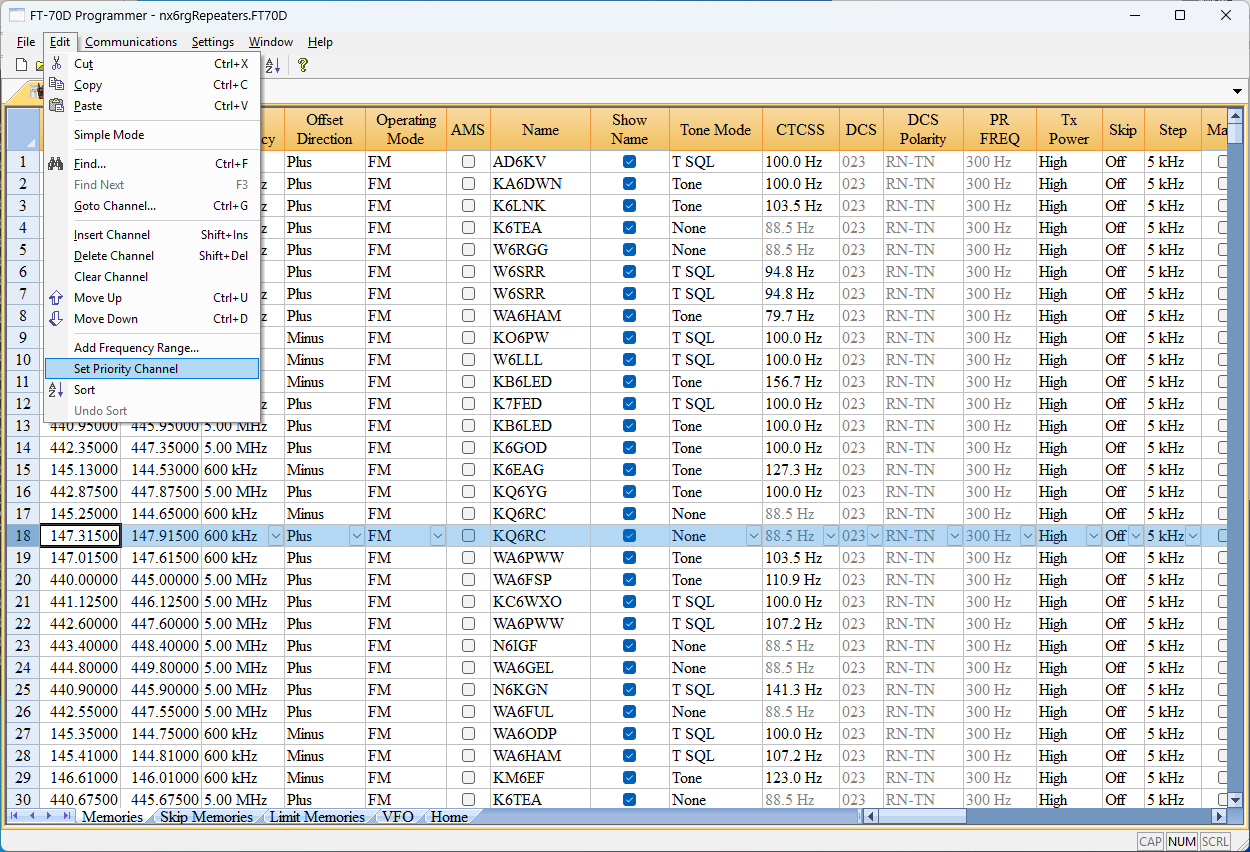Toggle Show Name for K7FED

629,404
